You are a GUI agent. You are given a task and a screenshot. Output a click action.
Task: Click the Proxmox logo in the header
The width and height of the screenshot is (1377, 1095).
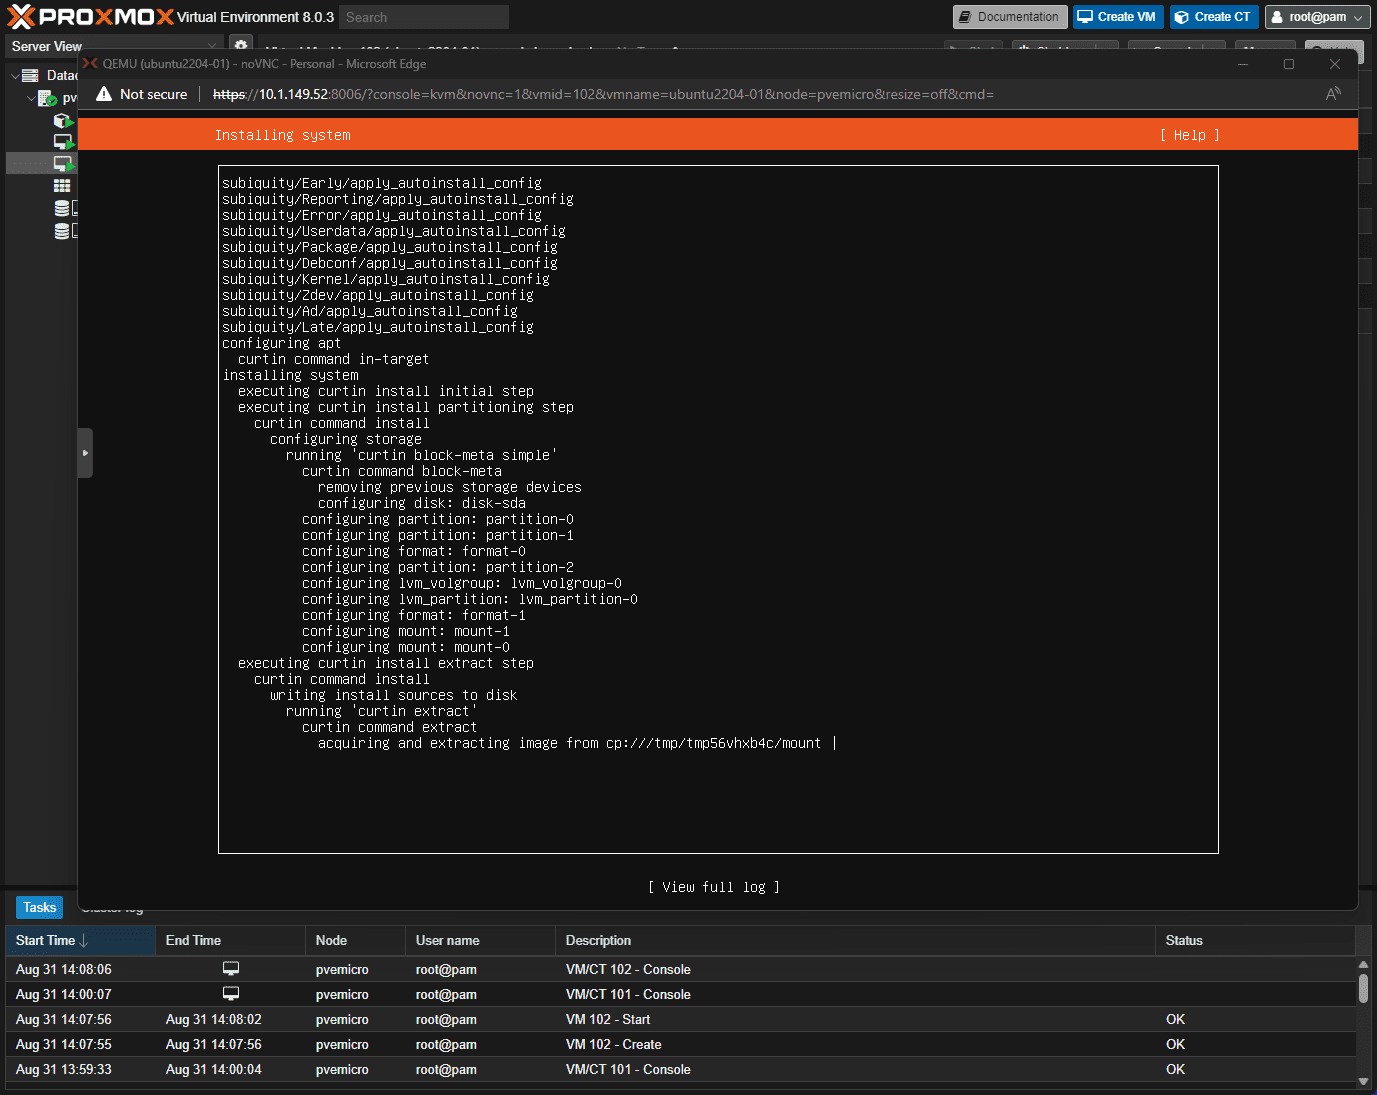90,17
